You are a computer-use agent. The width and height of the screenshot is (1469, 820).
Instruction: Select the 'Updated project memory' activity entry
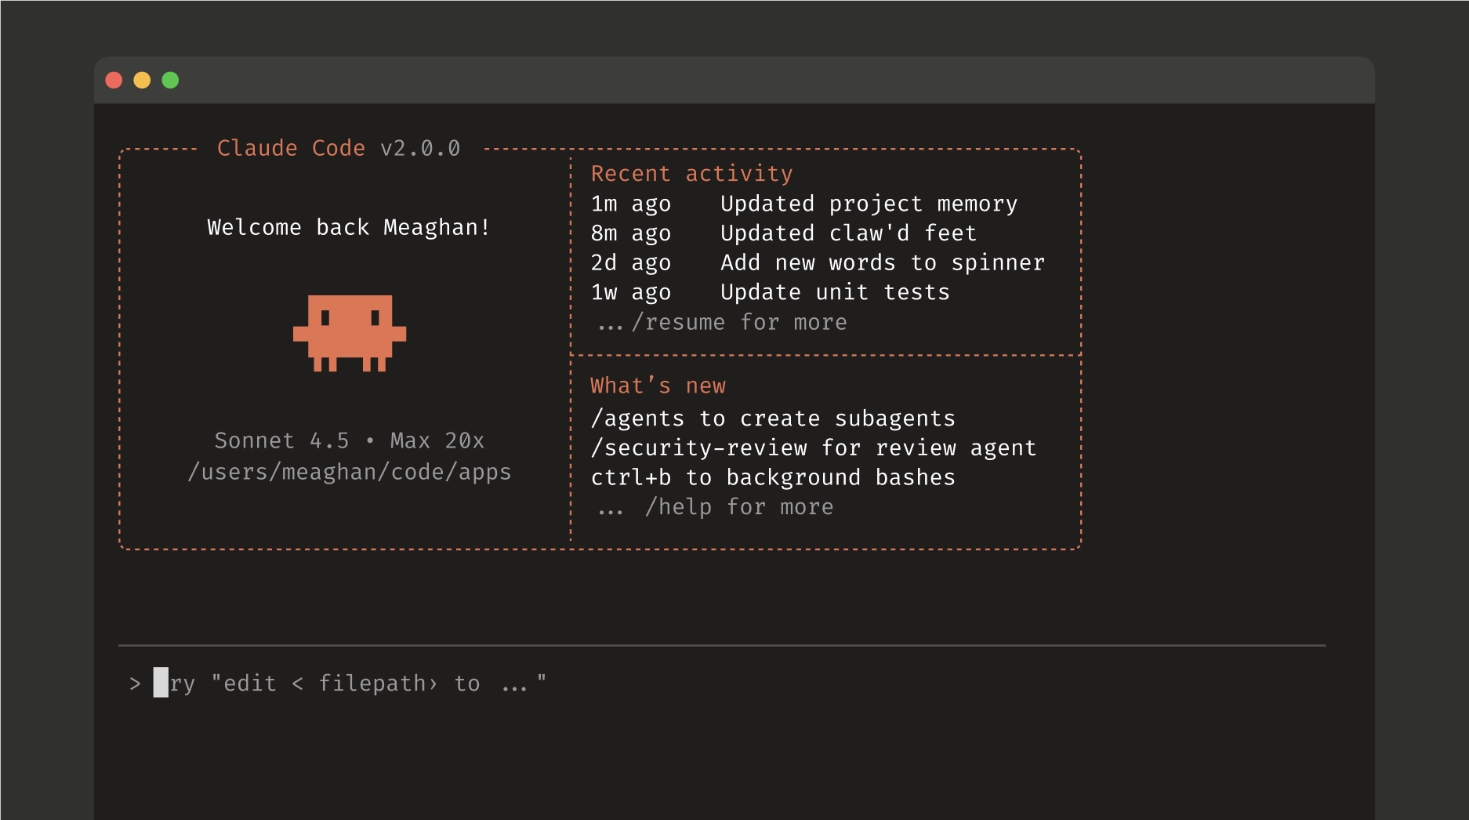coord(868,204)
